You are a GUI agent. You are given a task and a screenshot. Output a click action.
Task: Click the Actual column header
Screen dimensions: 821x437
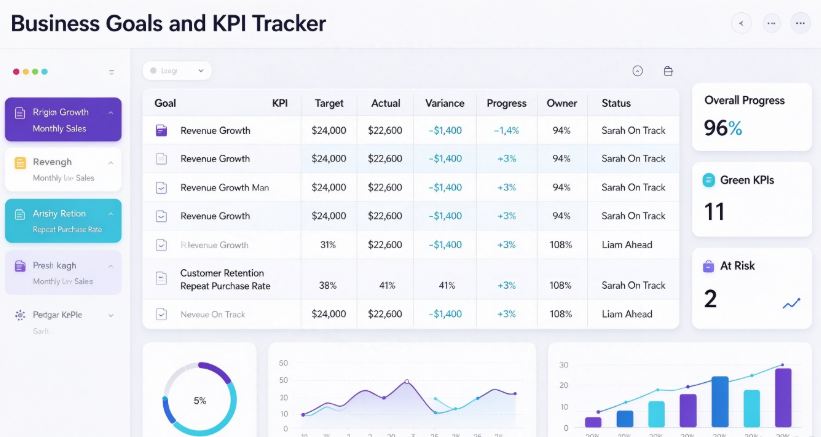[x=386, y=103]
